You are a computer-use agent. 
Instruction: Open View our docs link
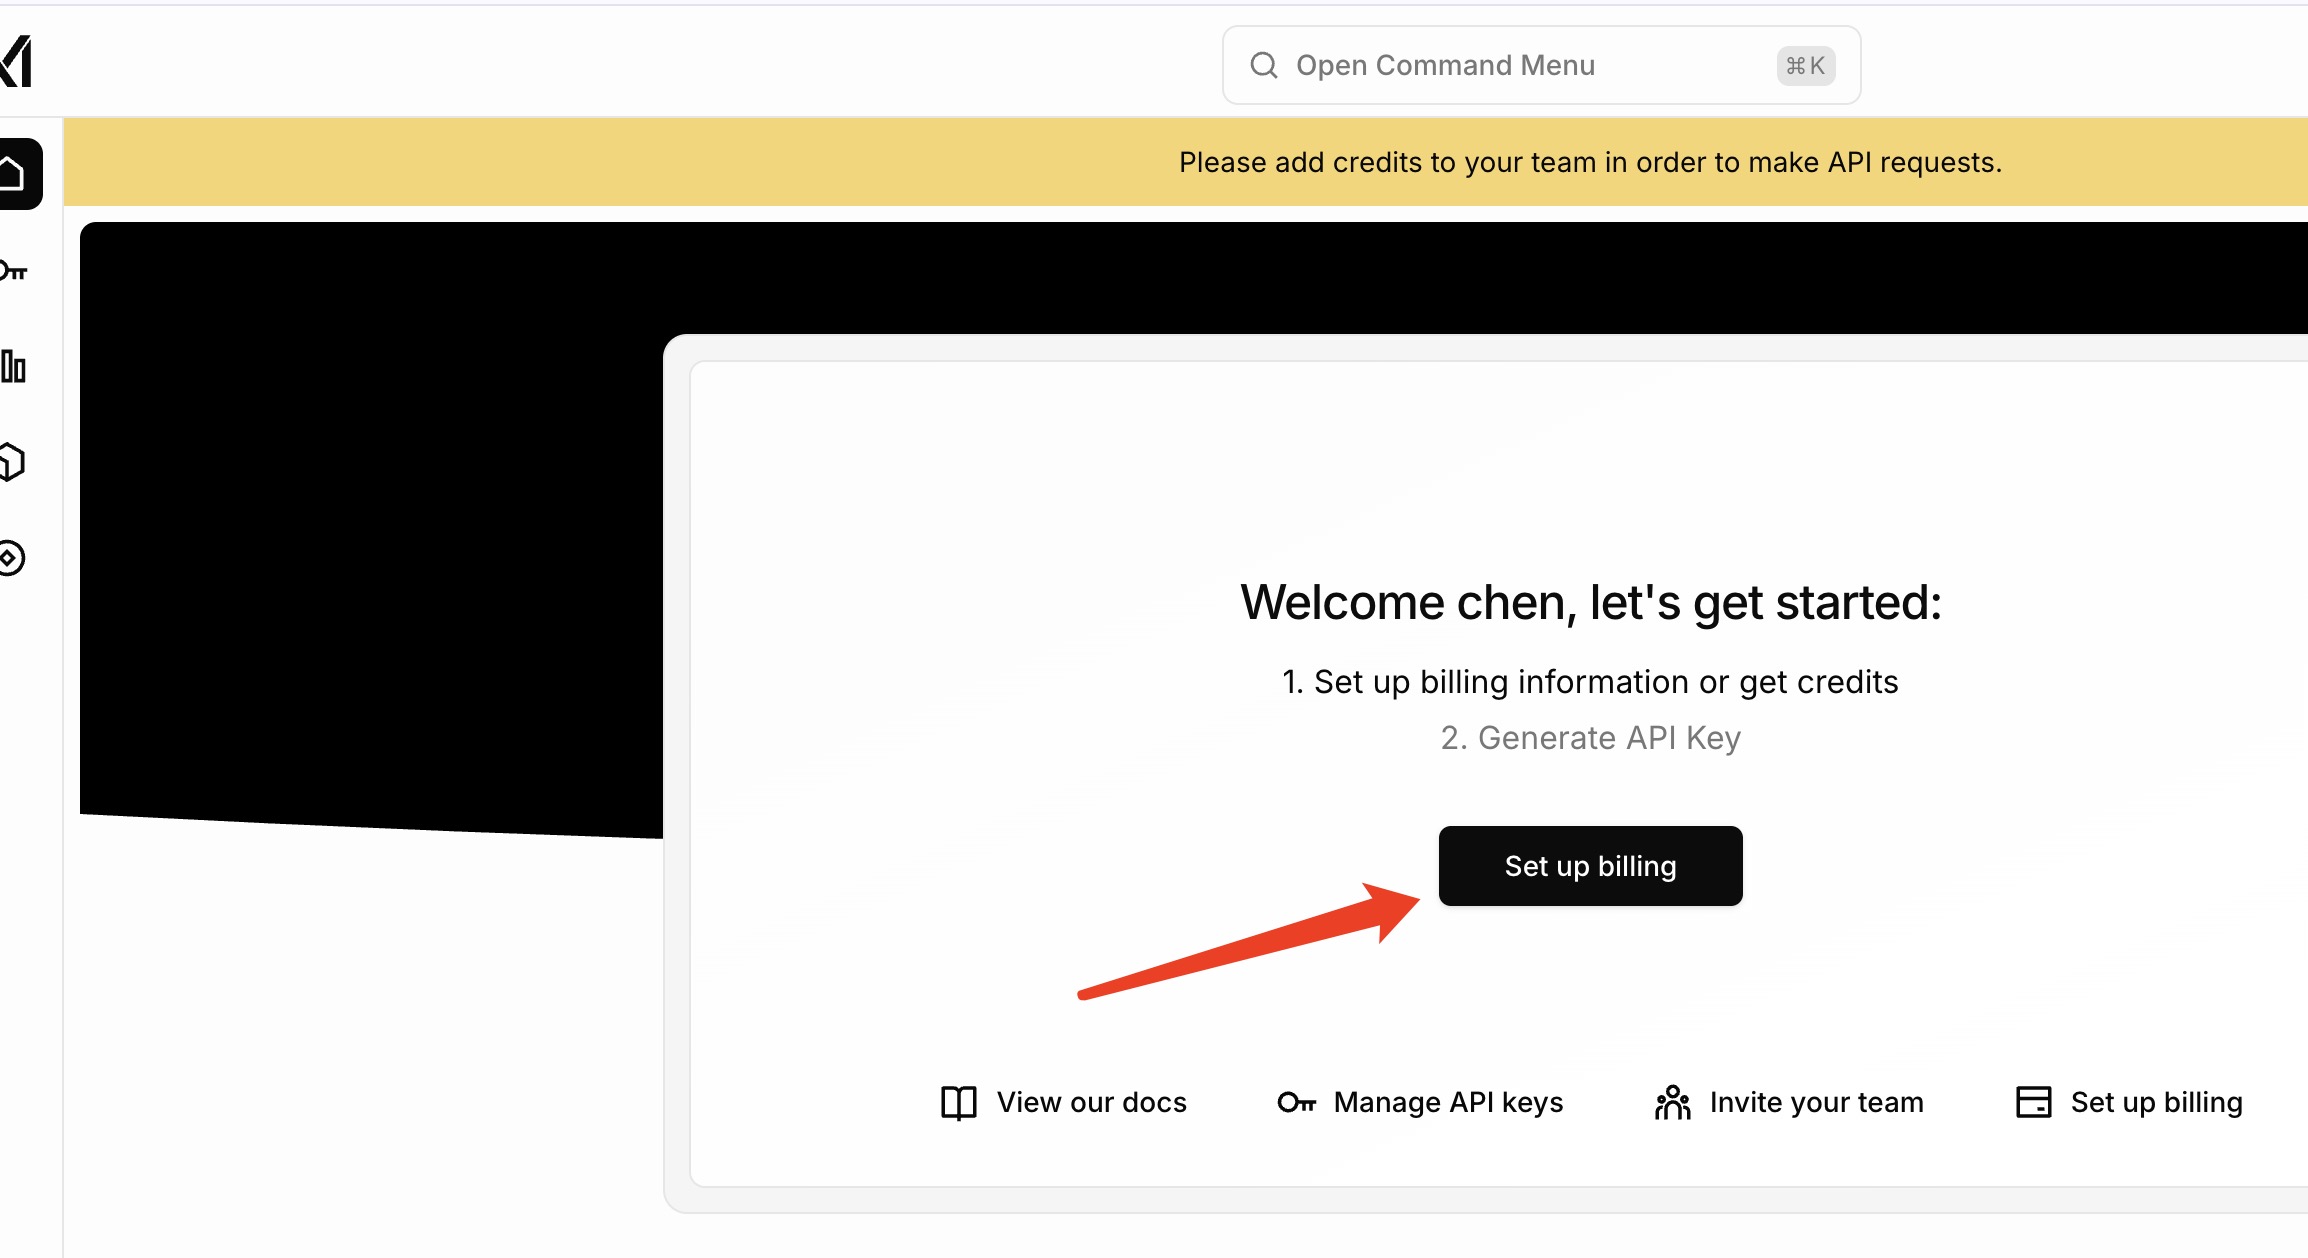click(1064, 1102)
